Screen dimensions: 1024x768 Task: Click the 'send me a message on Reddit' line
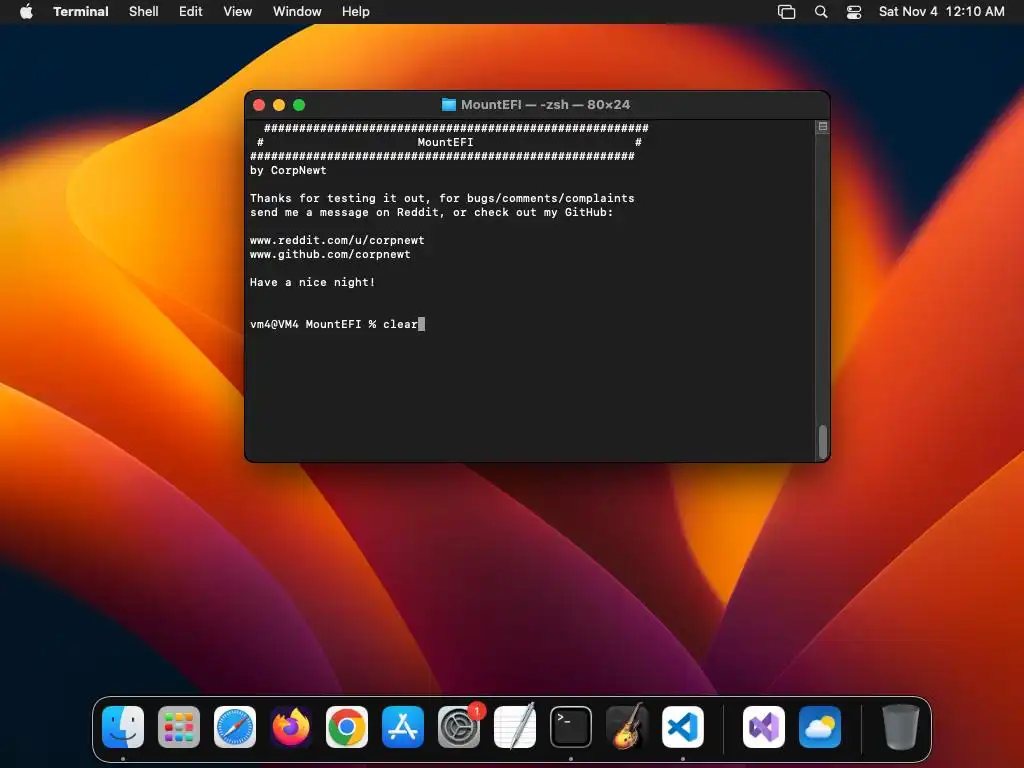(x=432, y=213)
